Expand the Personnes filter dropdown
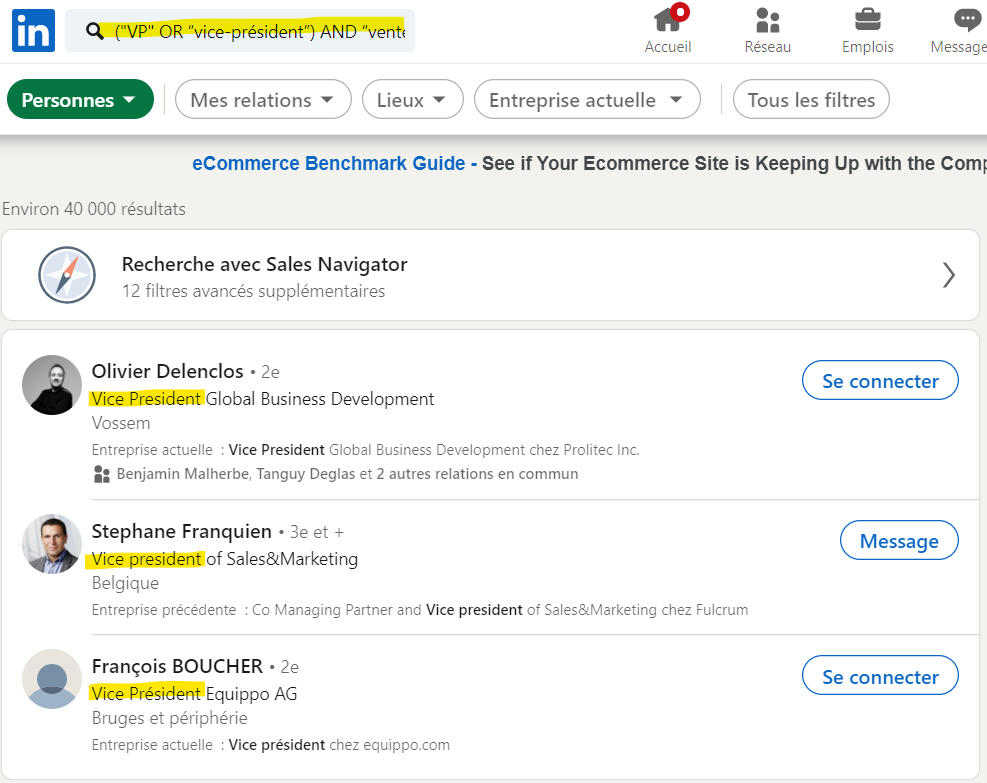 (81, 99)
